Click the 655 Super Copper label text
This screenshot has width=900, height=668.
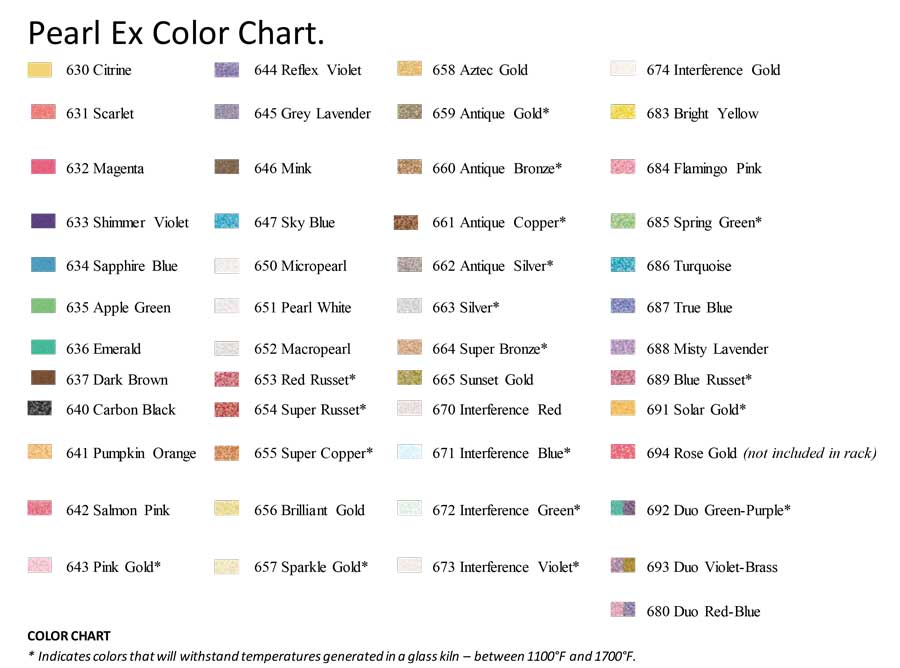(x=313, y=453)
